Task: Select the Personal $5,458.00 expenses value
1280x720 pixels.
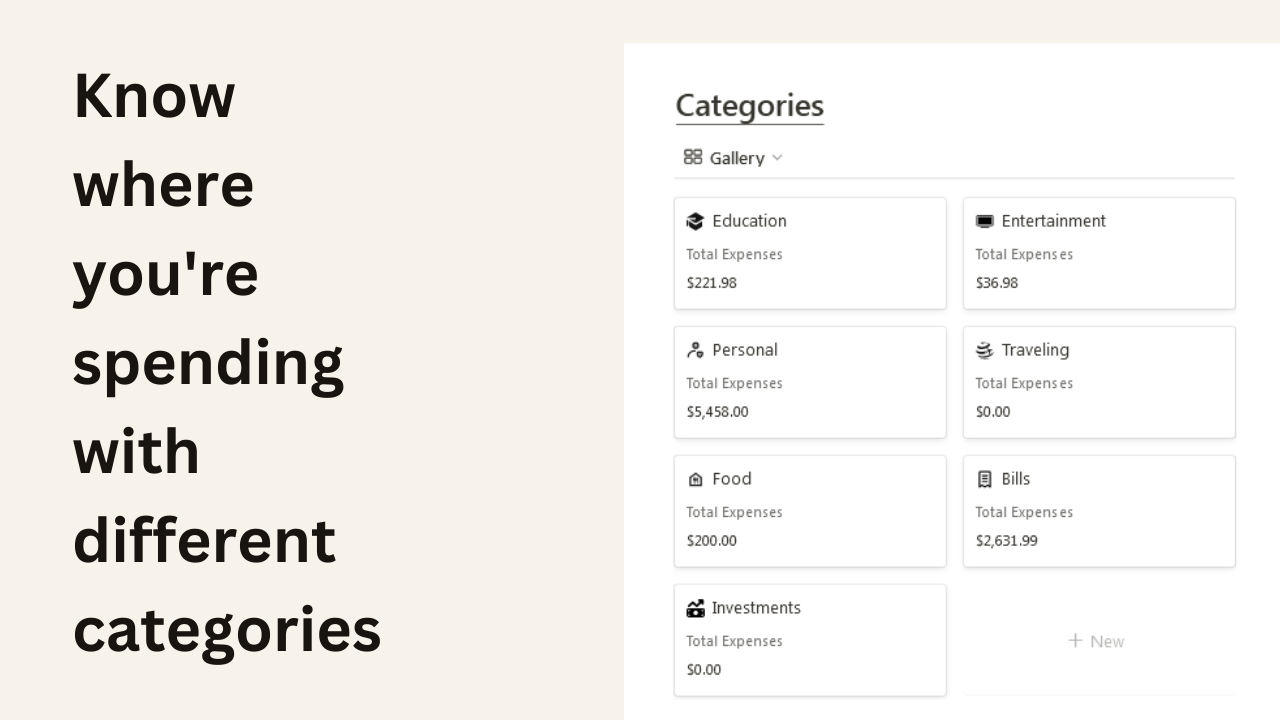Action: point(717,411)
